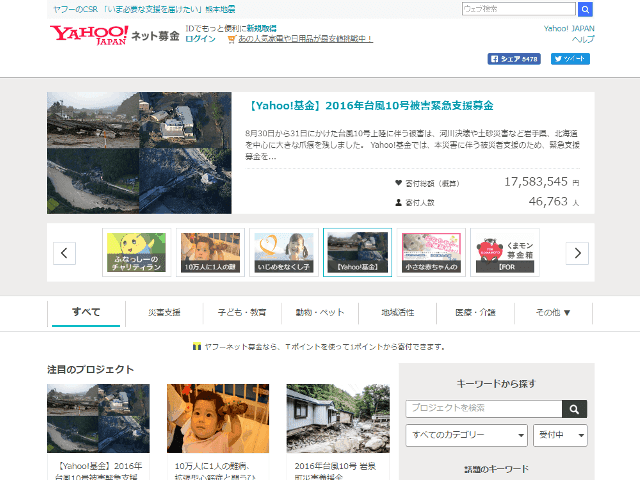Advance the carousel with the right arrow
This screenshot has height=480, width=640.
(x=577, y=253)
